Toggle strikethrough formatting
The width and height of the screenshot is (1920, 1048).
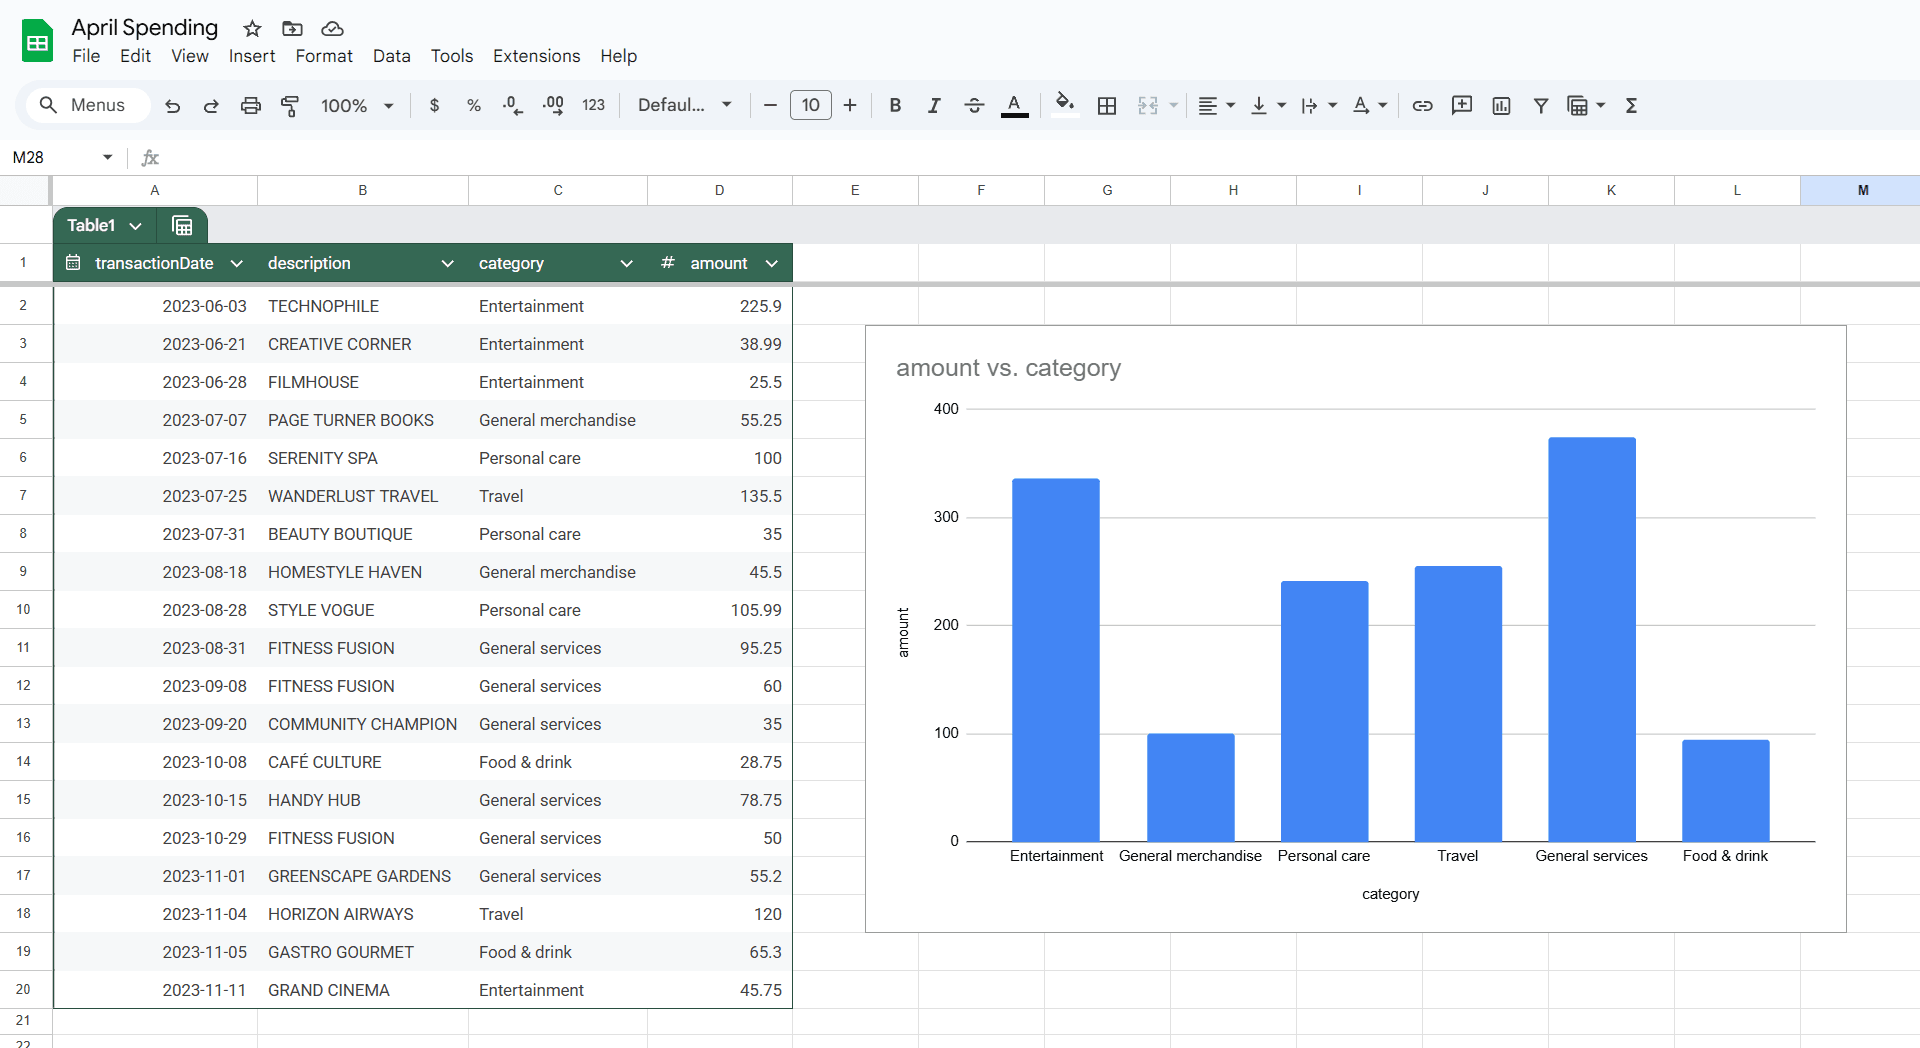[x=974, y=105]
